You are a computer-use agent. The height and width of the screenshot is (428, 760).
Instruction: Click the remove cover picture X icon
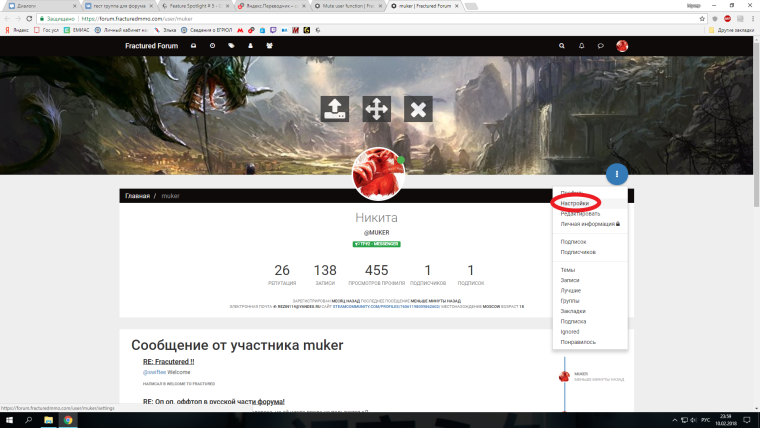tap(418, 109)
